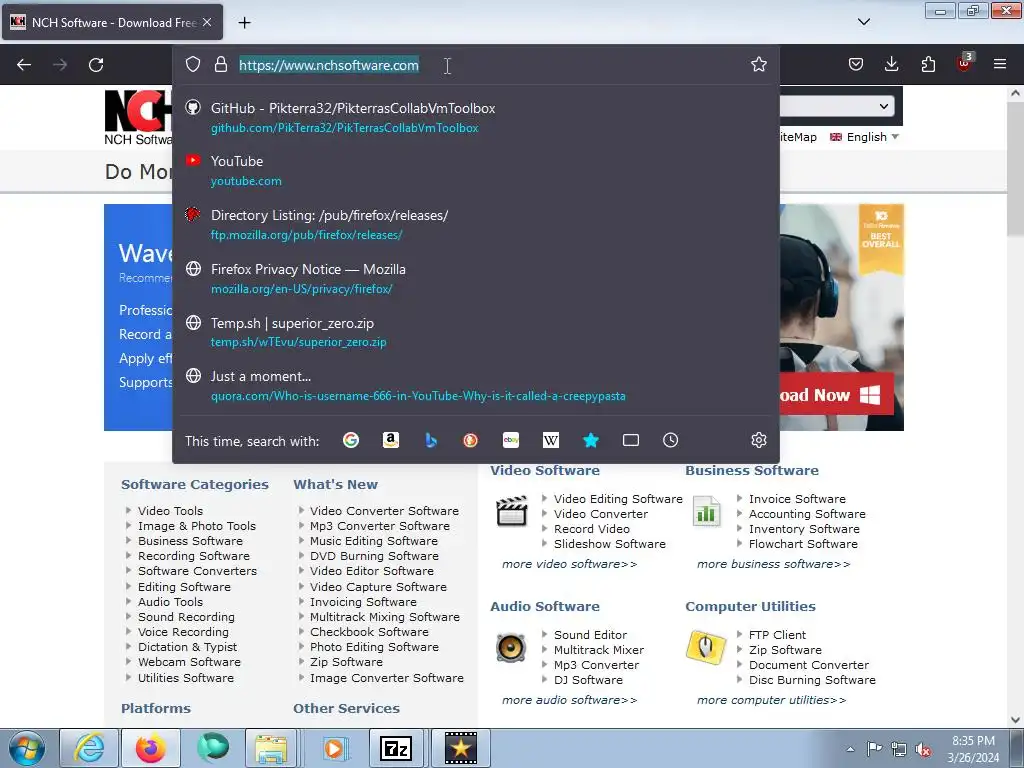
Task: Search this time with Google
Action: 351,440
